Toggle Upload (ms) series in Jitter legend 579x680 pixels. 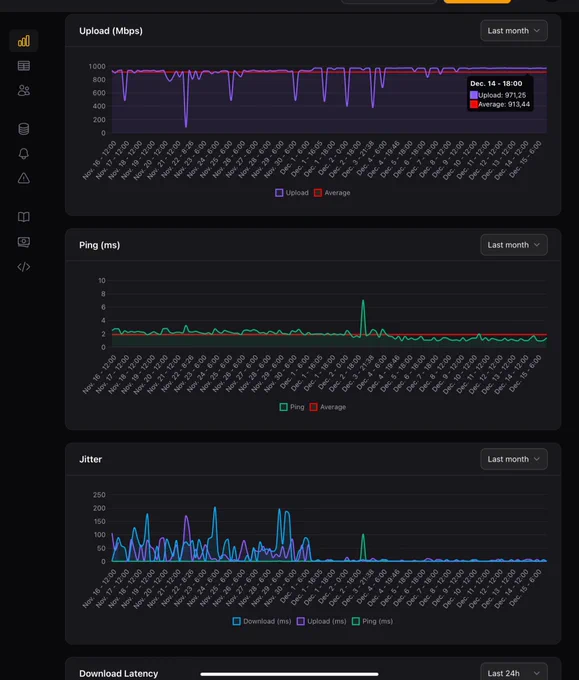pyautogui.click(x=321, y=621)
